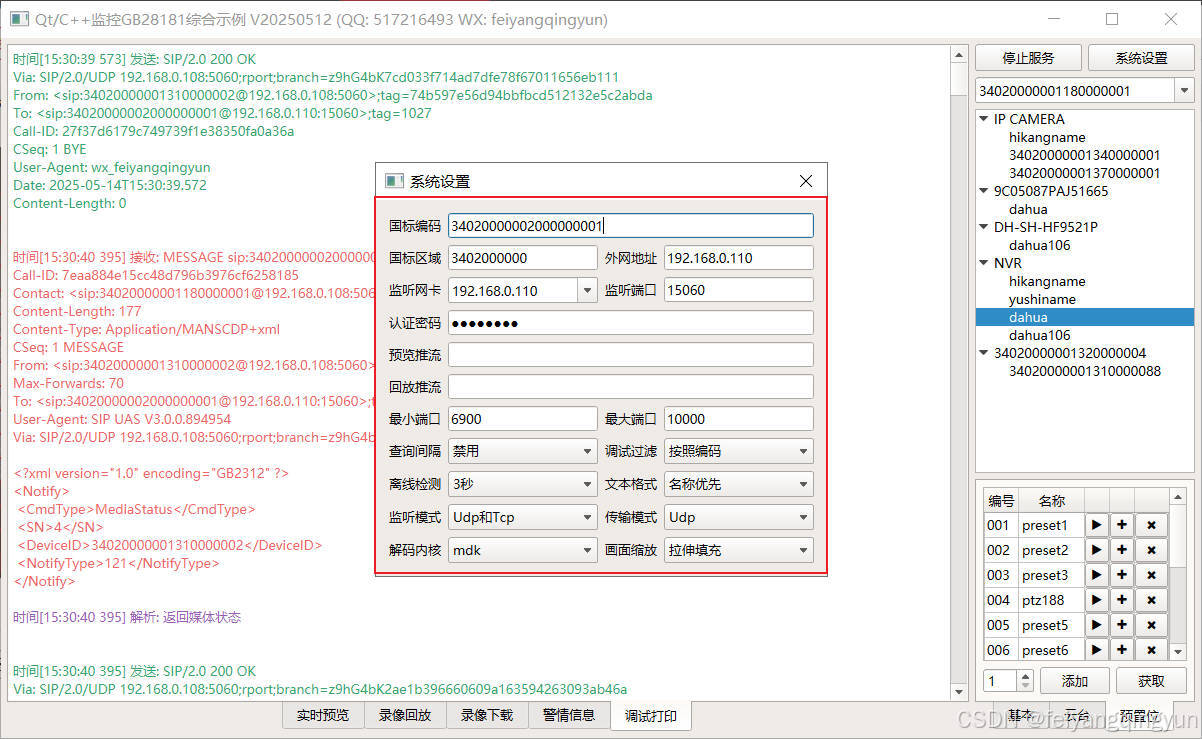Remove preset5 with the x icon
1202x739 pixels.
[x=1151, y=625]
